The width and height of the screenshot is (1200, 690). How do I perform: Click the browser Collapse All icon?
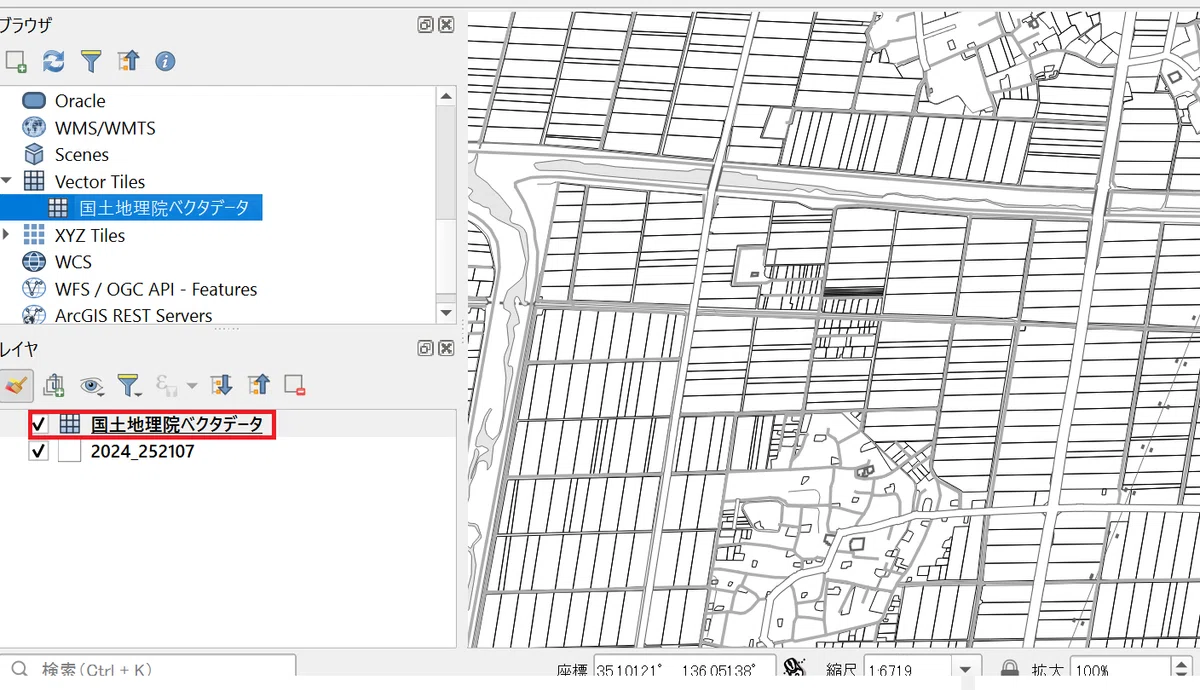[128, 62]
